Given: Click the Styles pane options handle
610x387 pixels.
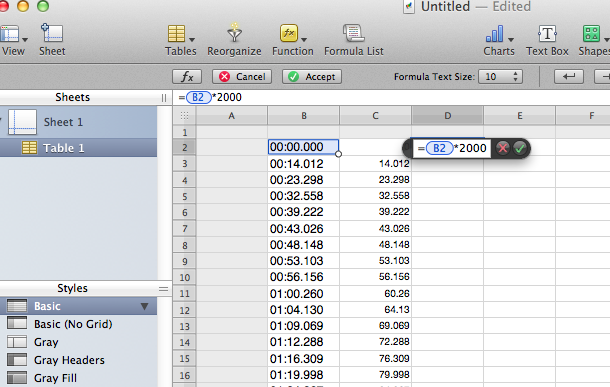Looking at the screenshot, I should point(164,289).
